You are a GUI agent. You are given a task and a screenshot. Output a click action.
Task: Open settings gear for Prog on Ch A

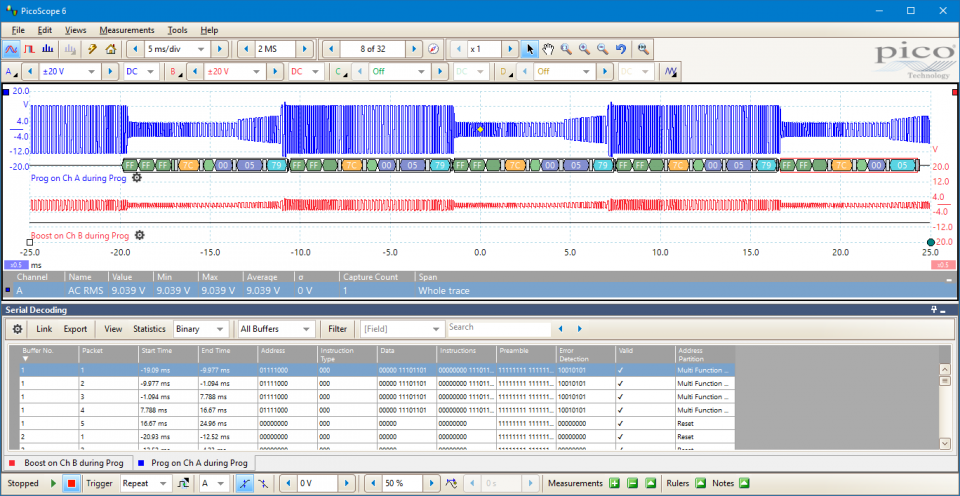click(137, 178)
